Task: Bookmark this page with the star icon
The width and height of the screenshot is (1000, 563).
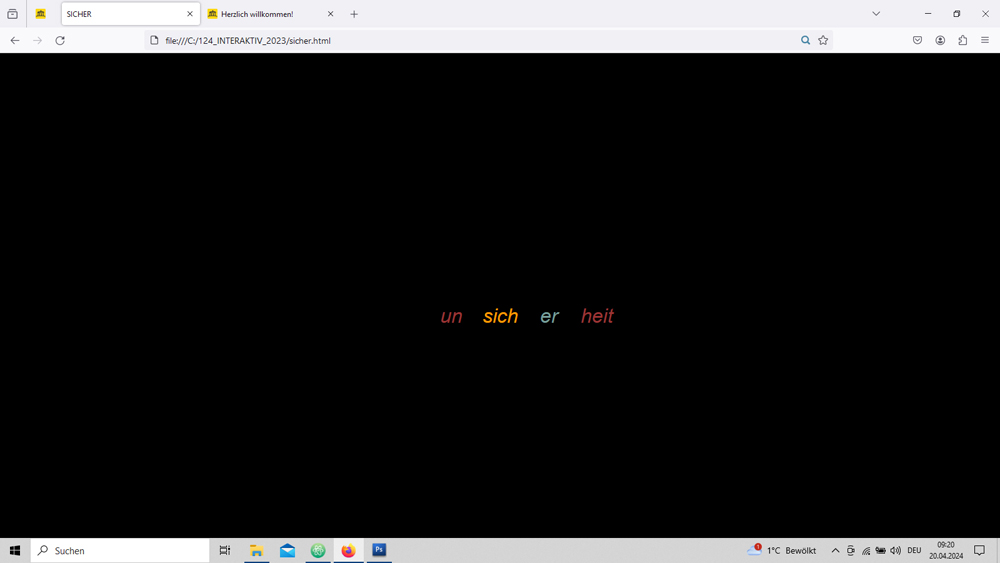Action: click(x=823, y=40)
